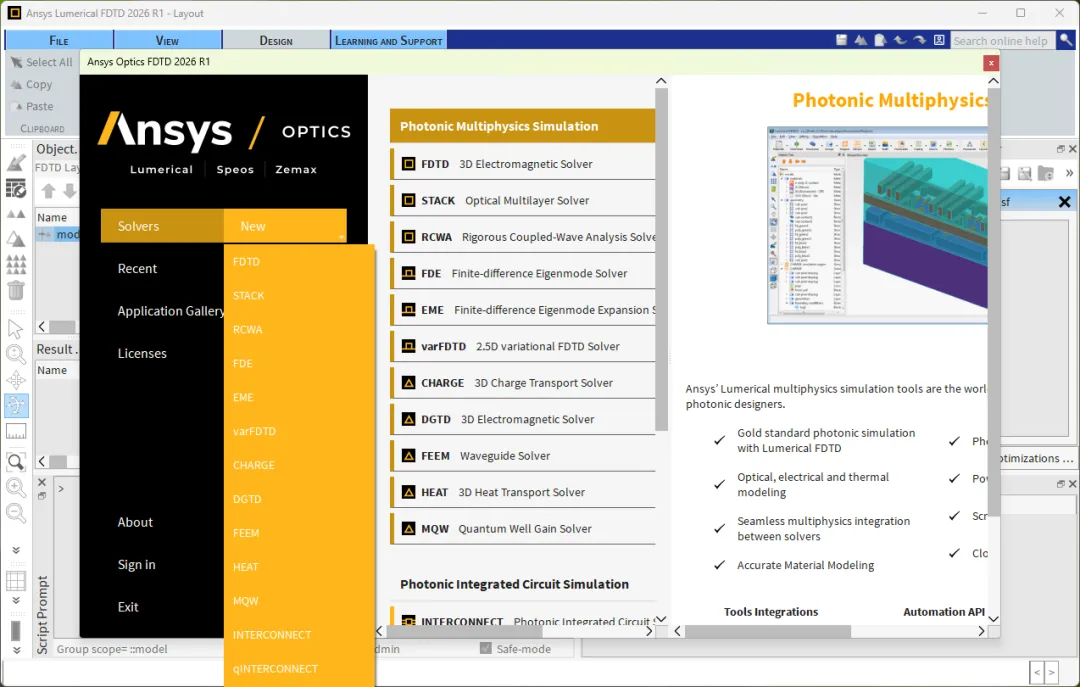Click the varFDTD solver icon in list
Screen dimensions: 1080x687
[408, 346]
